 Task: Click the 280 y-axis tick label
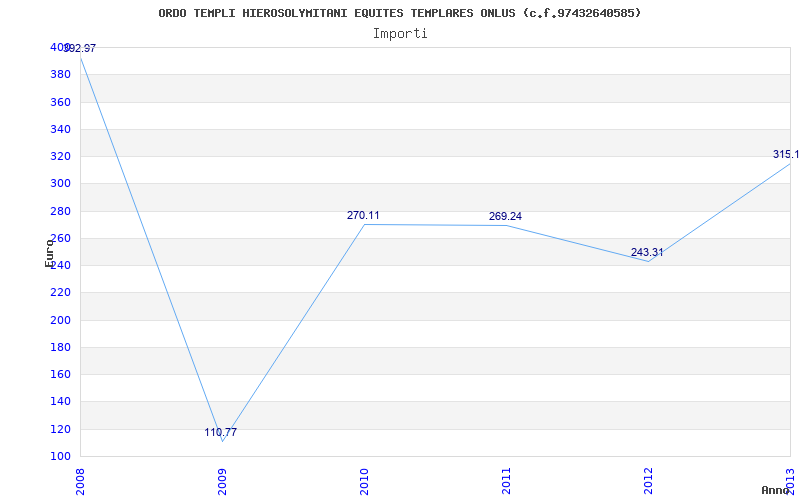coord(60,211)
